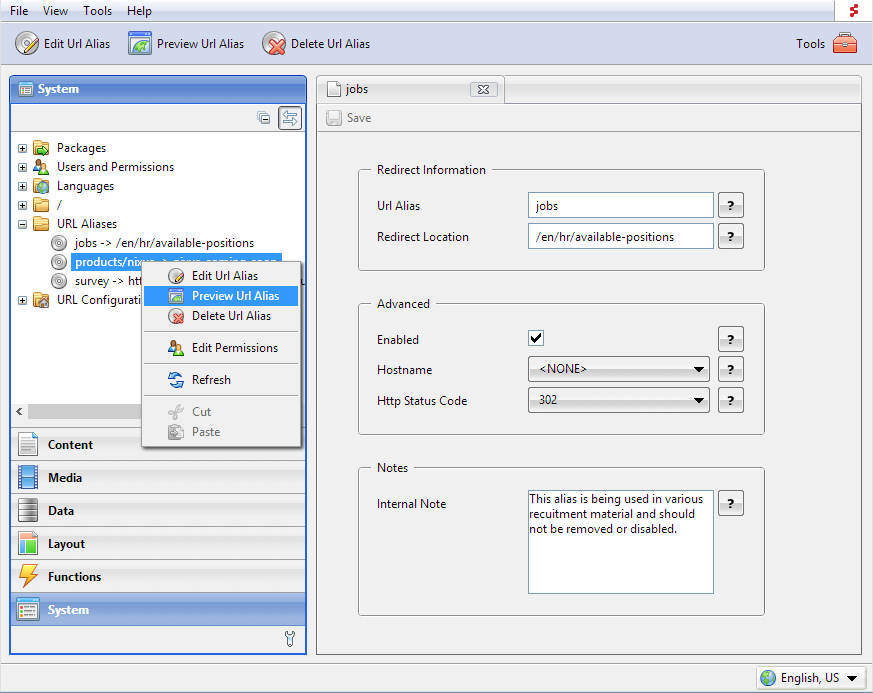Click the Edit Url Alias toolbar icon
873x693 pixels.
[x=27, y=44]
